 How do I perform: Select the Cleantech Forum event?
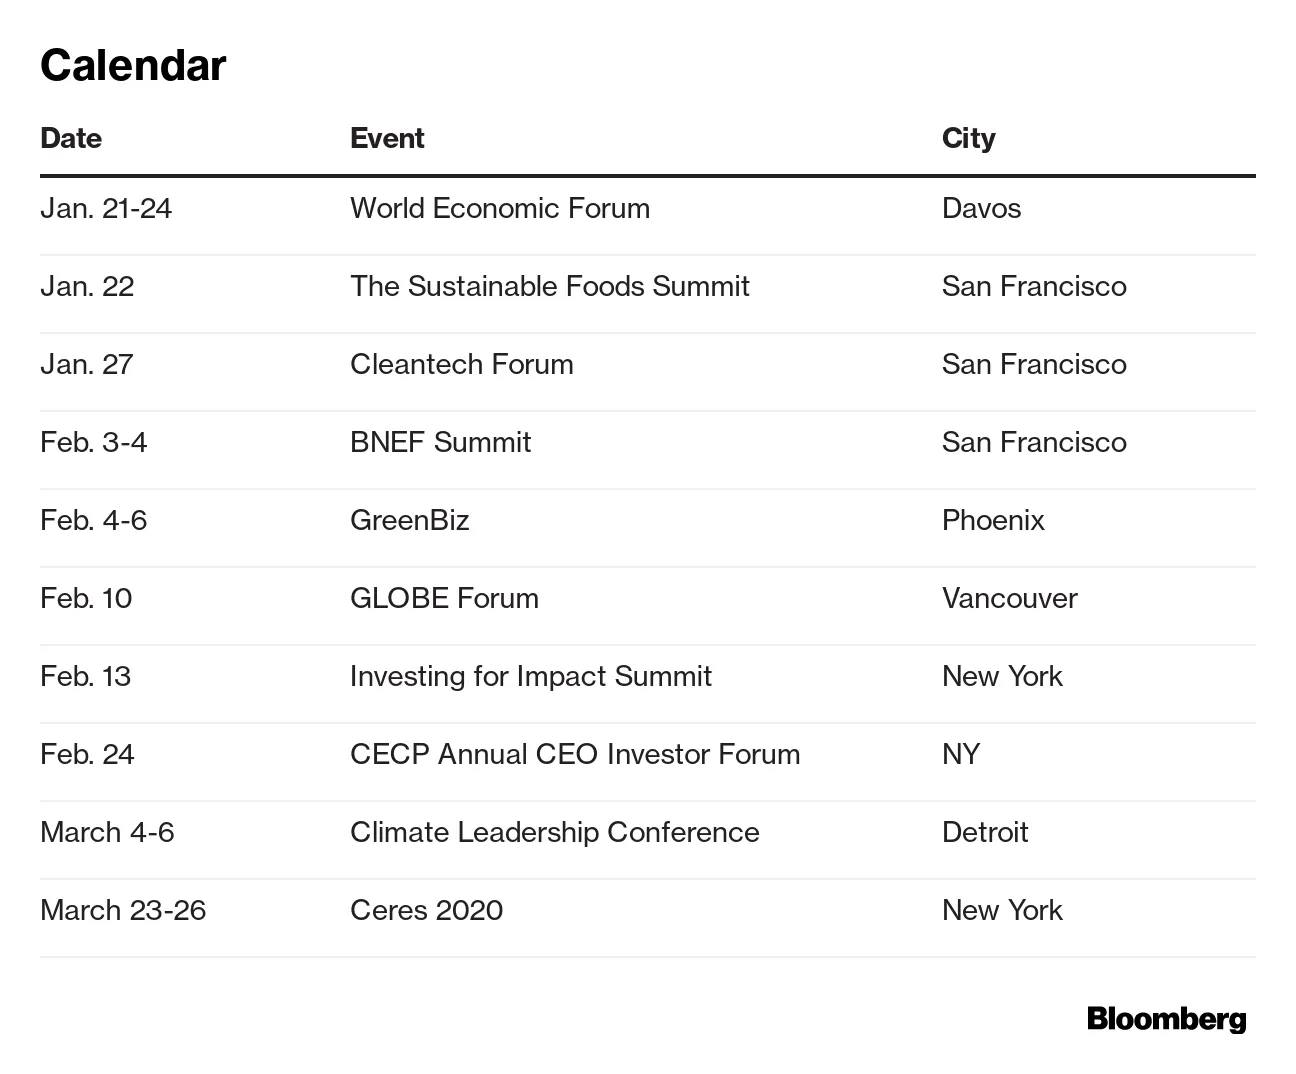coord(461,364)
